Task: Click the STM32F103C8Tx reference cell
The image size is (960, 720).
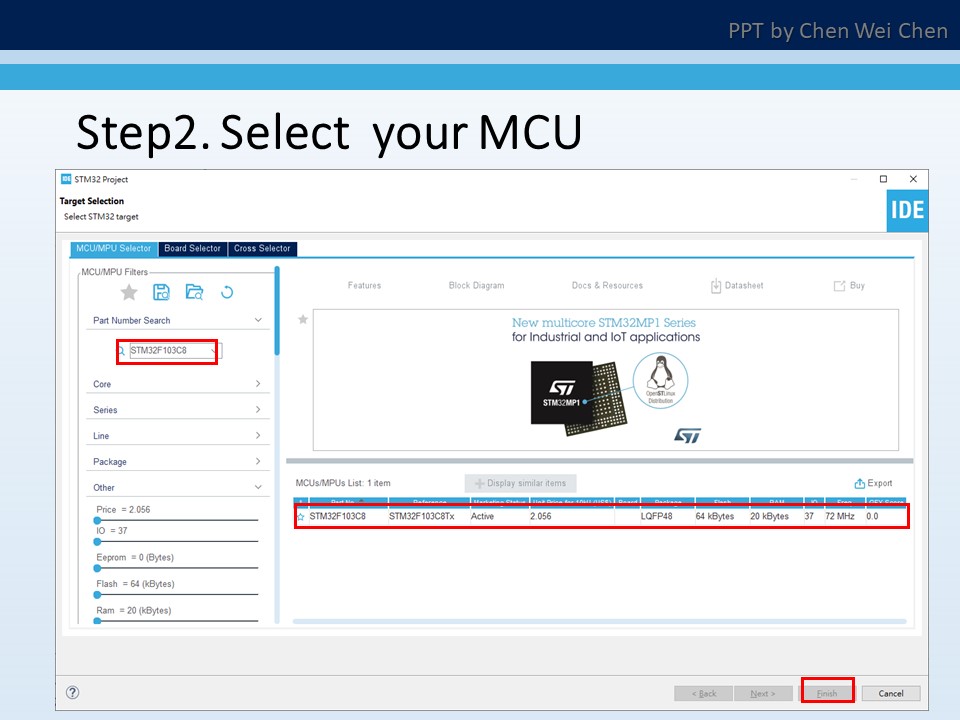Action: 422,516
